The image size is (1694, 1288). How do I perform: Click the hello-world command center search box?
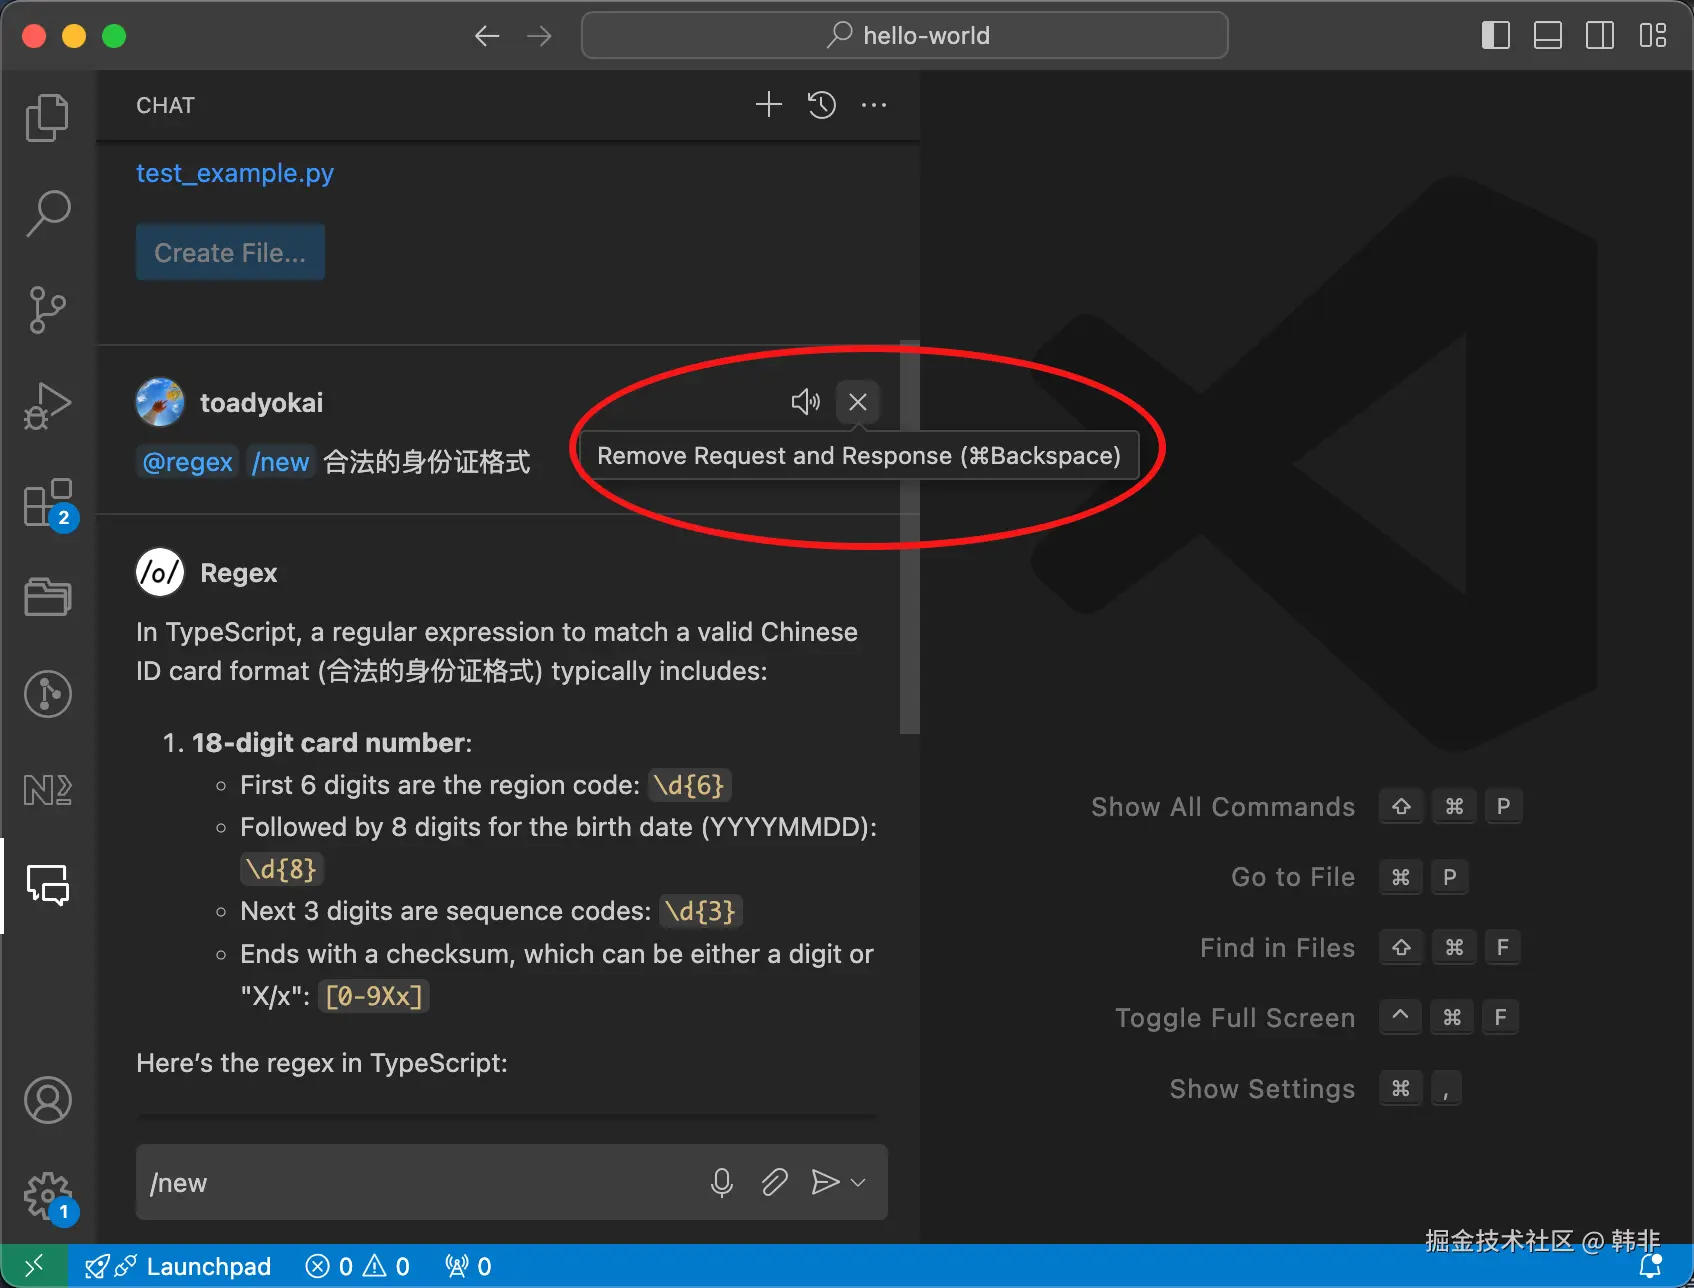(x=904, y=36)
